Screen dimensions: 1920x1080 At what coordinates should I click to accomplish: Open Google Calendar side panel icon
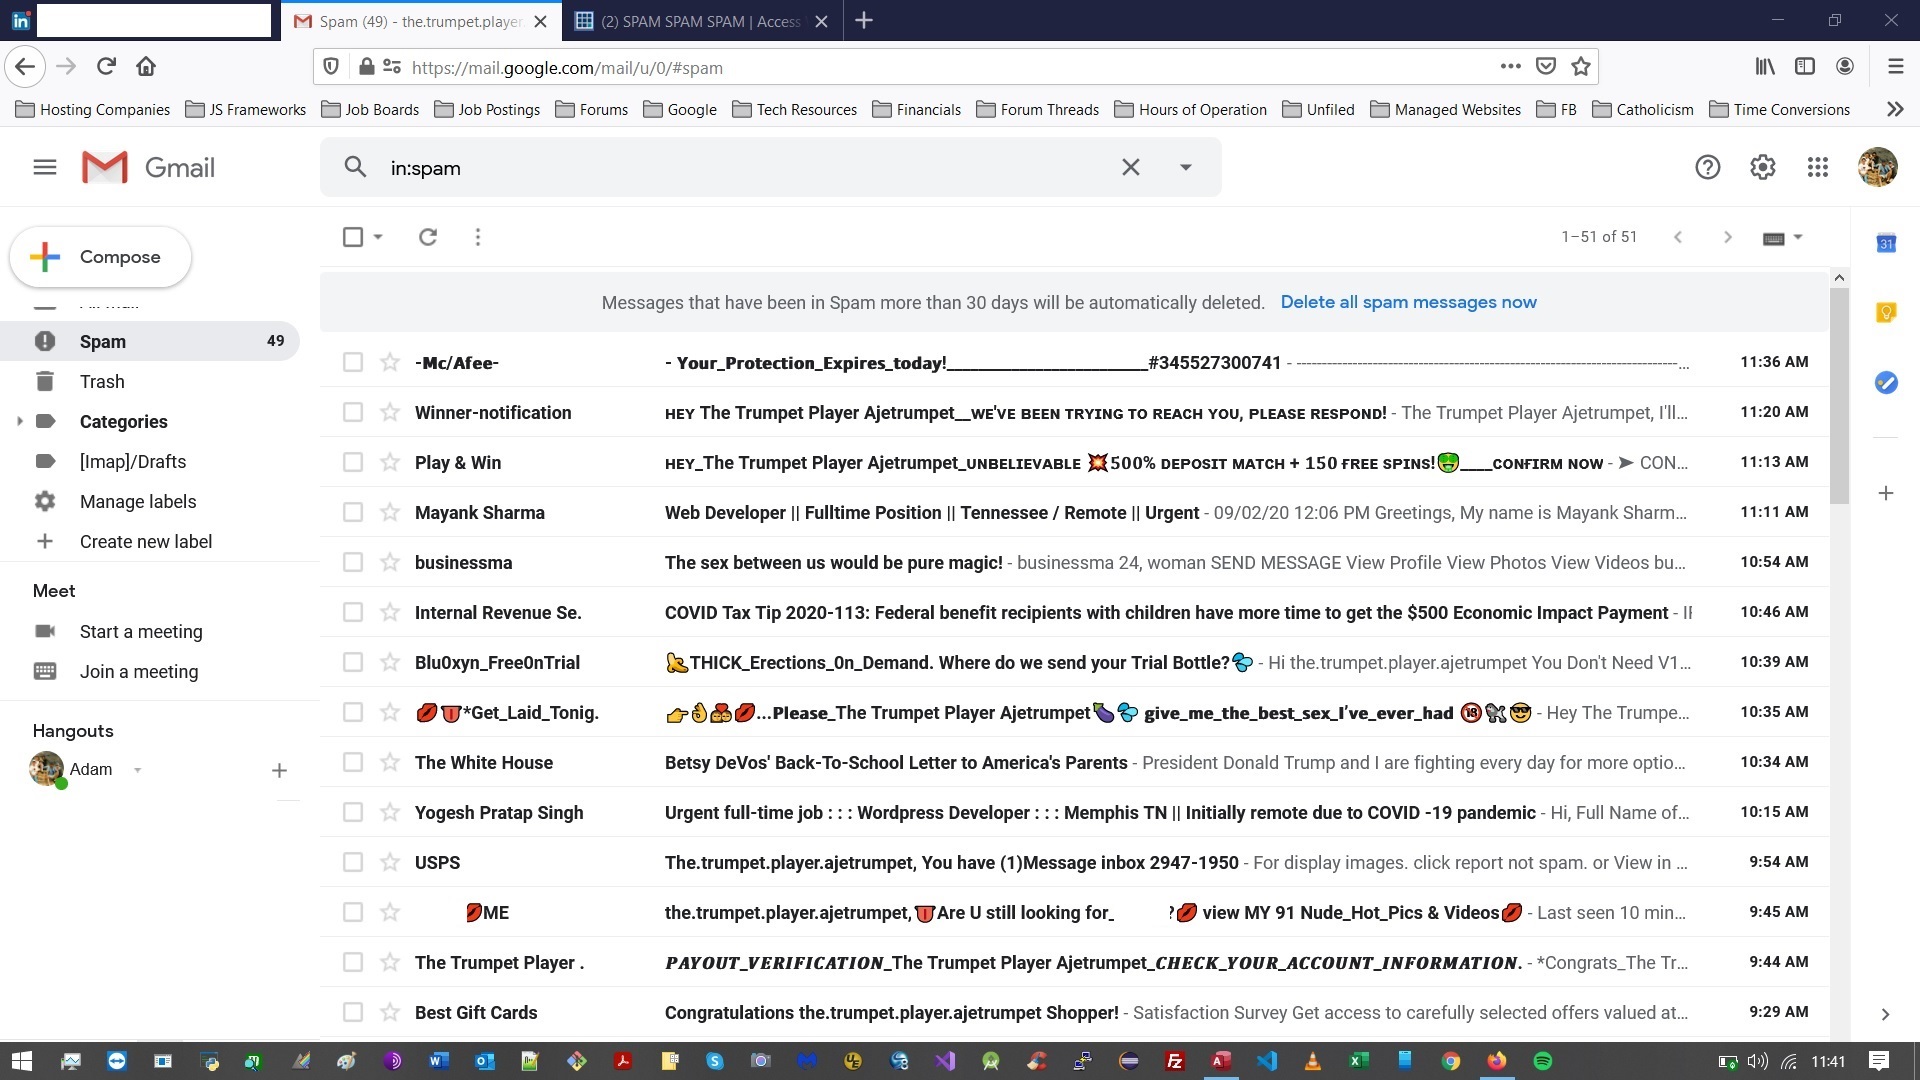pos(1885,243)
